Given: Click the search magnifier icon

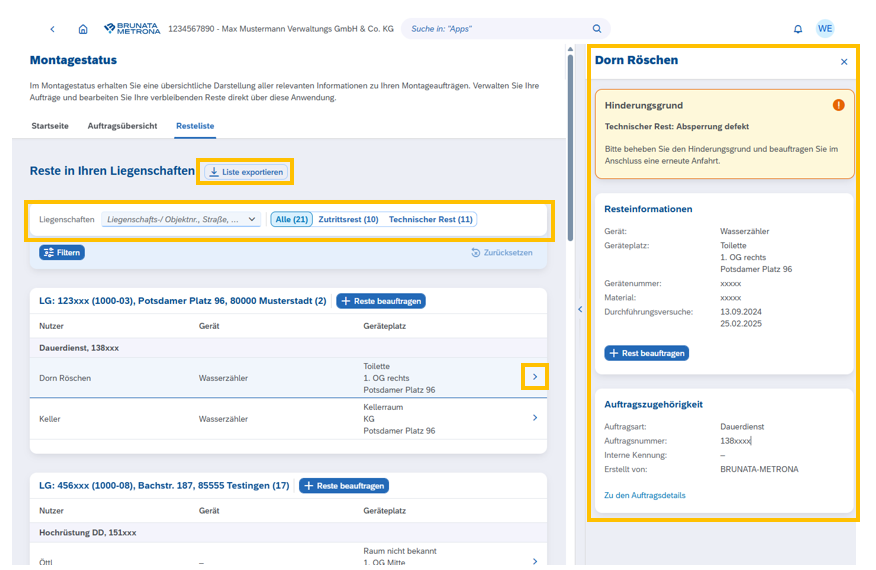Looking at the screenshot, I should click(597, 29).
